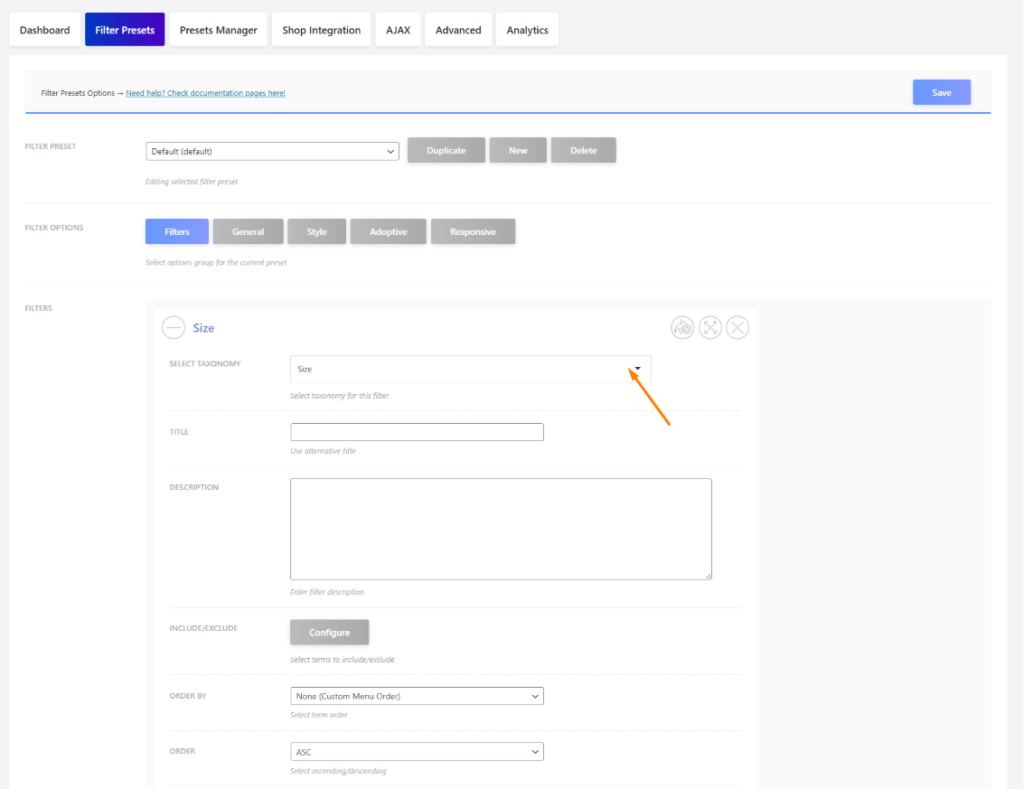Select the Filter Presets tab
1024x789 pixels.
coord(125,29)
